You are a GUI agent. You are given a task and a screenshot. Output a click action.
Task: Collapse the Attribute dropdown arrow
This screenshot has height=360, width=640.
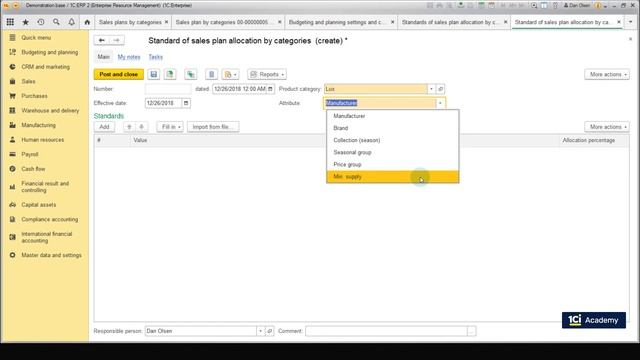click(x=440, y=103)
